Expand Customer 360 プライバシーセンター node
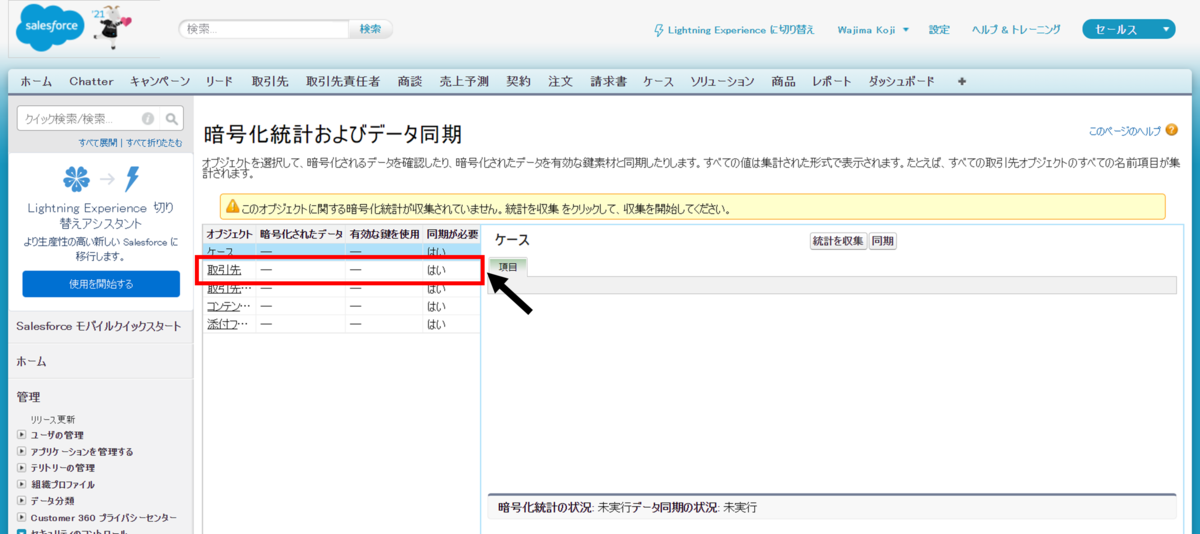This screenshot has width=1200, height=534. (x=22, y=518)
